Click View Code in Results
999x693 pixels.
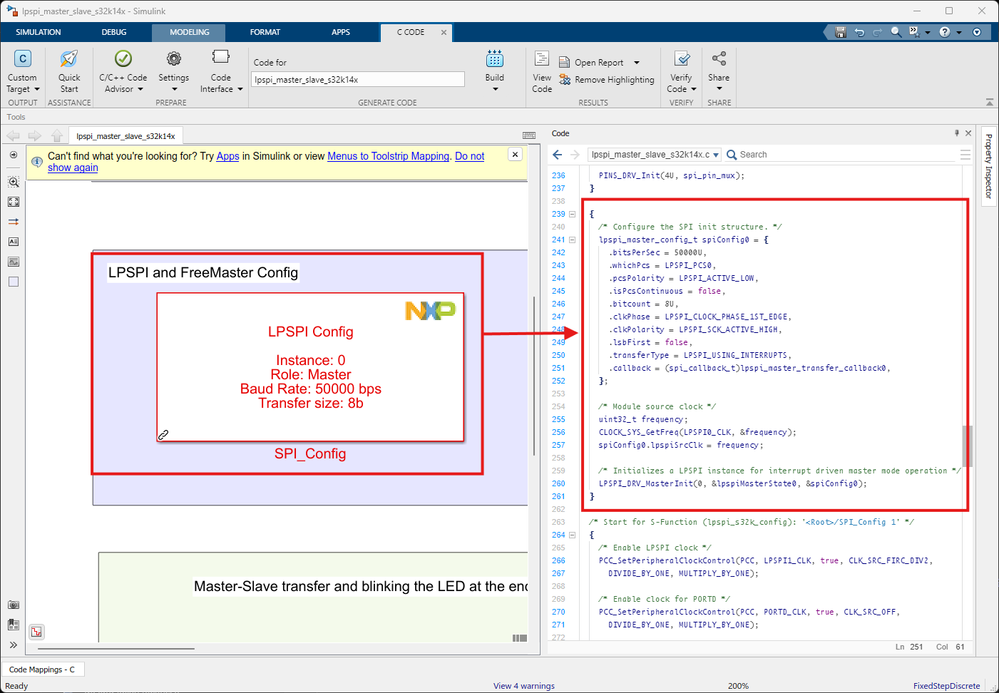pyautogui.click(x=542, y=72)
